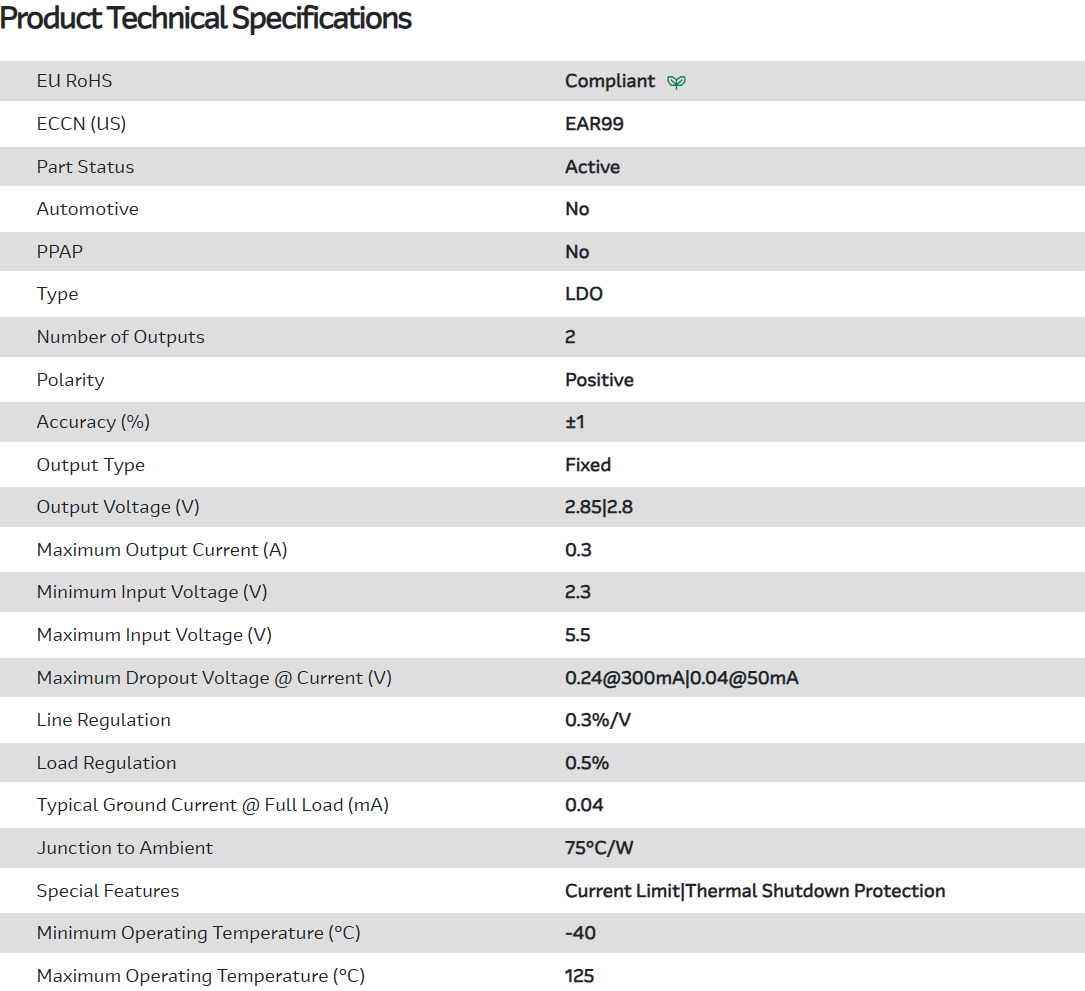
Task: Click the 2.85|2.8 output voltage value
Action: (598, 507)
